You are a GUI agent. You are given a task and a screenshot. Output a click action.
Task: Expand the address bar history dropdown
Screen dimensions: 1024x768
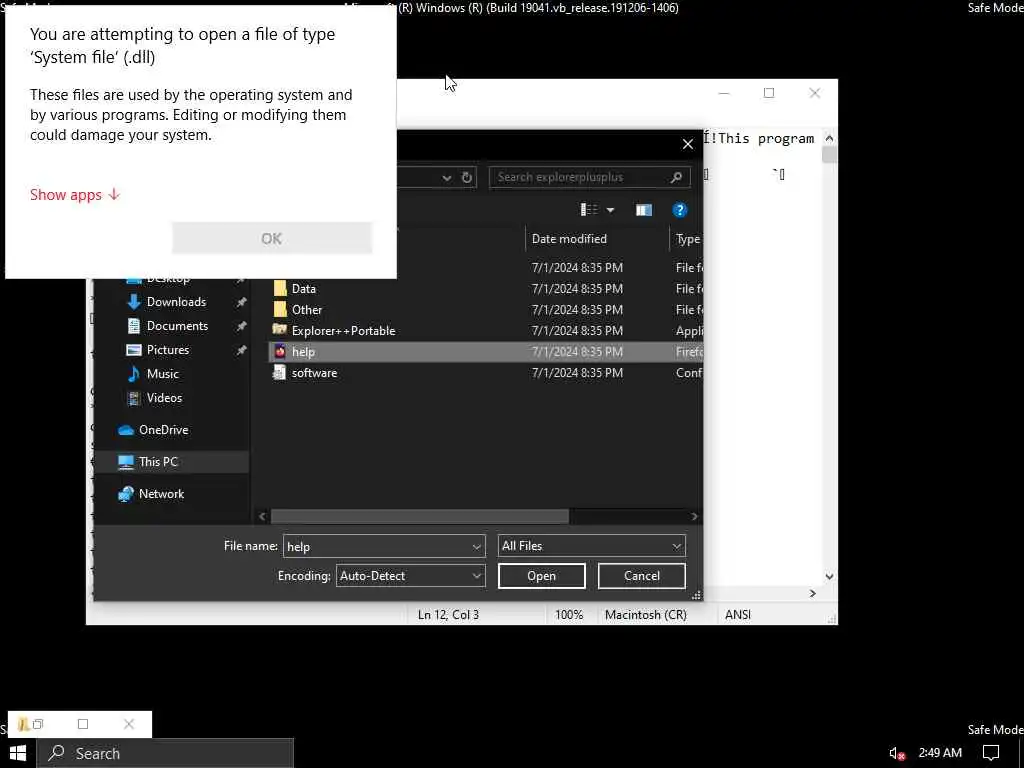tap(447, 177)
